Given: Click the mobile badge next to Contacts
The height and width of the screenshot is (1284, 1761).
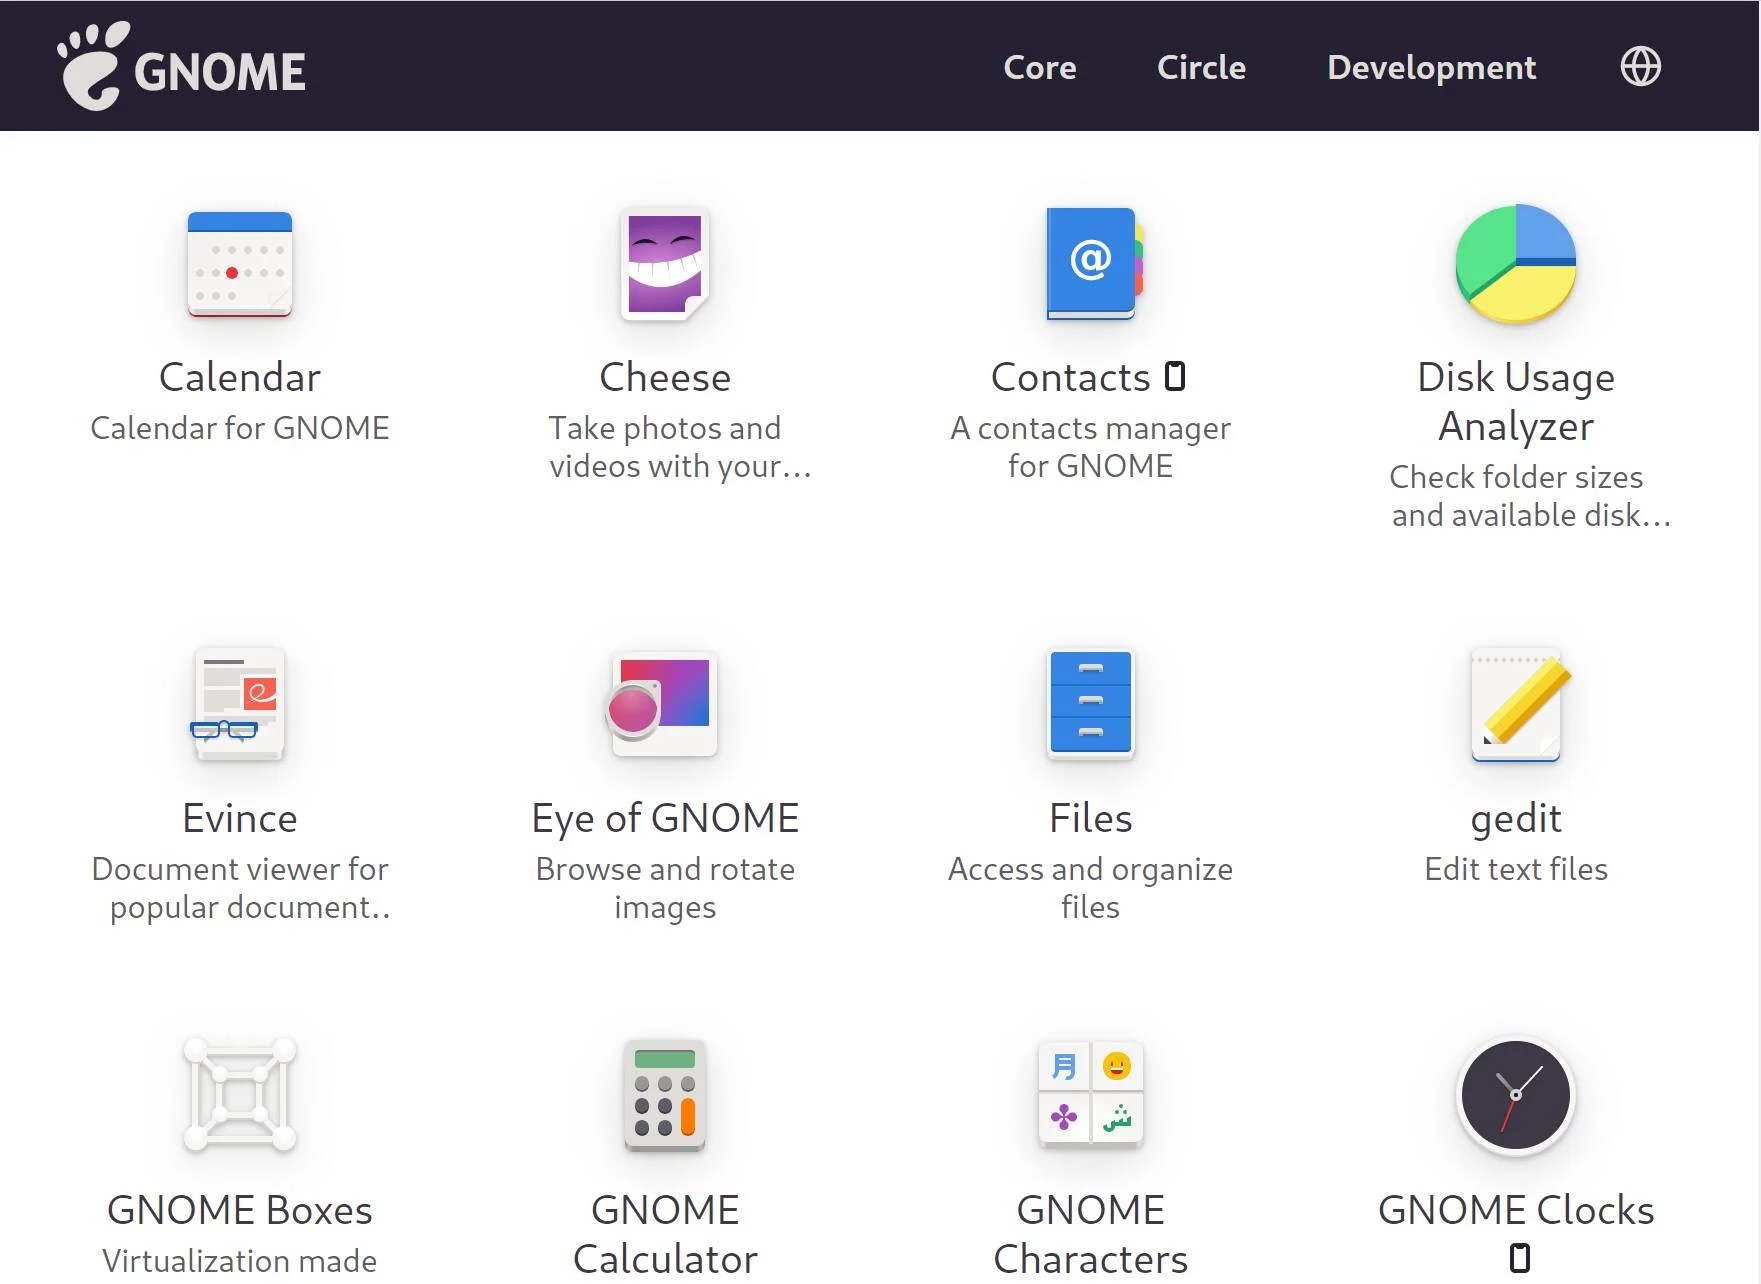Looking at the screenshot, I should (x=1176, y=377).
